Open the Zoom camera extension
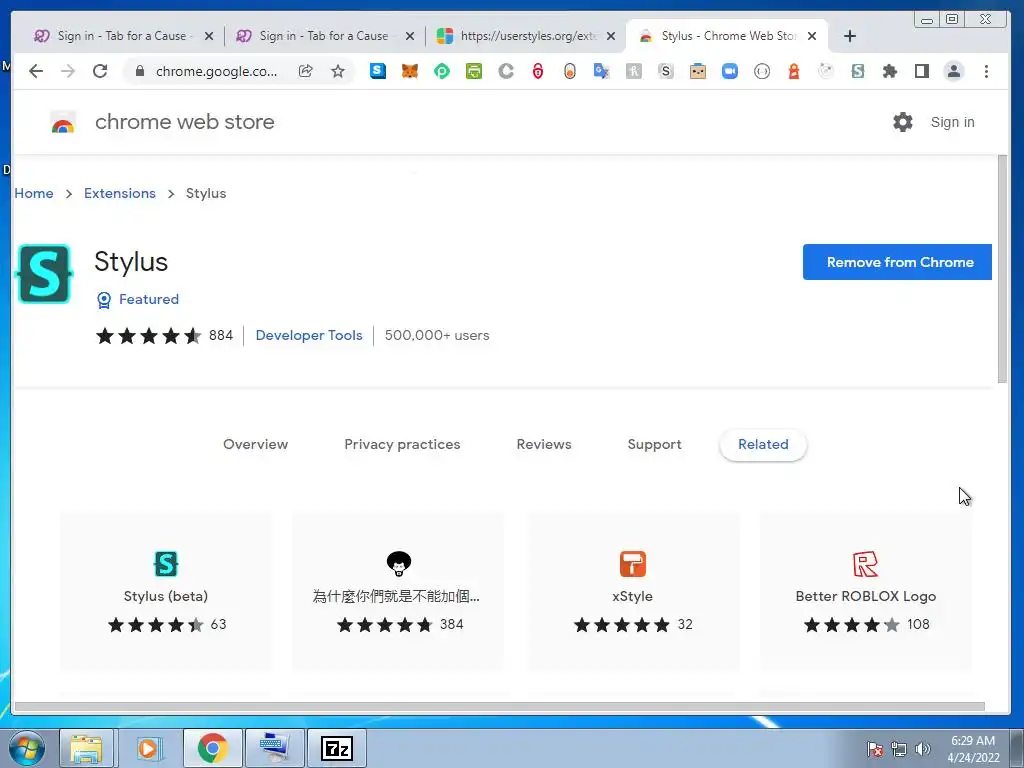Viewport: 1024px width, 768px height. tap(729, 71)
